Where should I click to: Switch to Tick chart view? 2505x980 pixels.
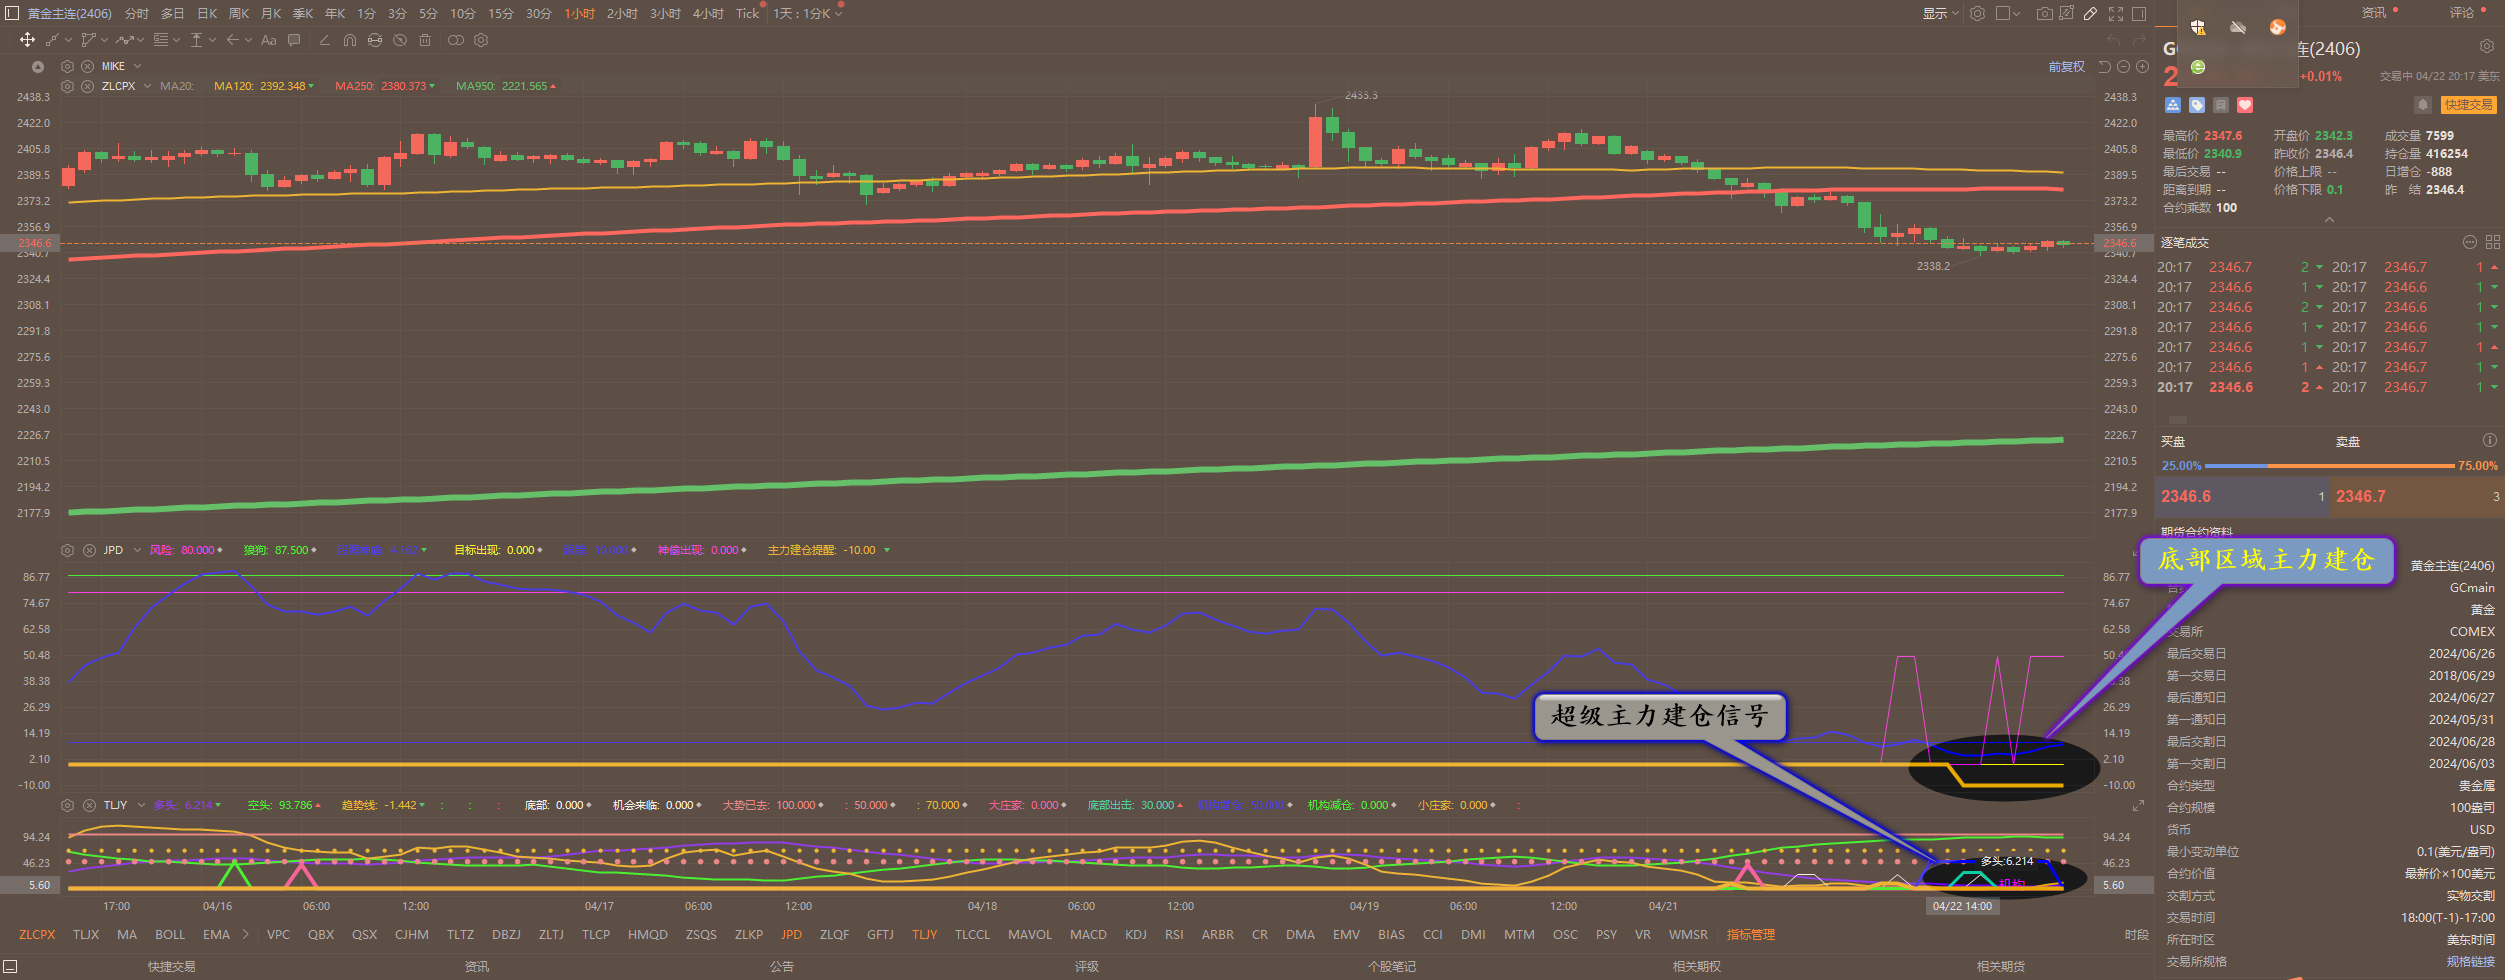tap(747, 14)
